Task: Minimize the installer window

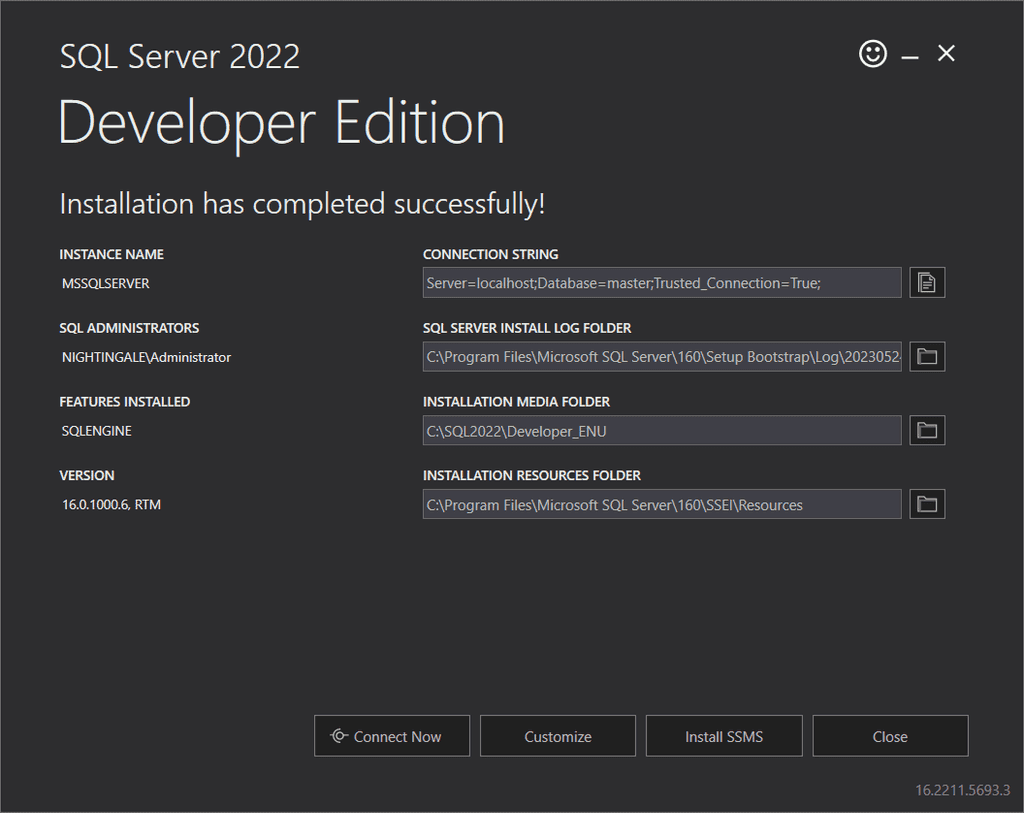Action: pos(909,54)
